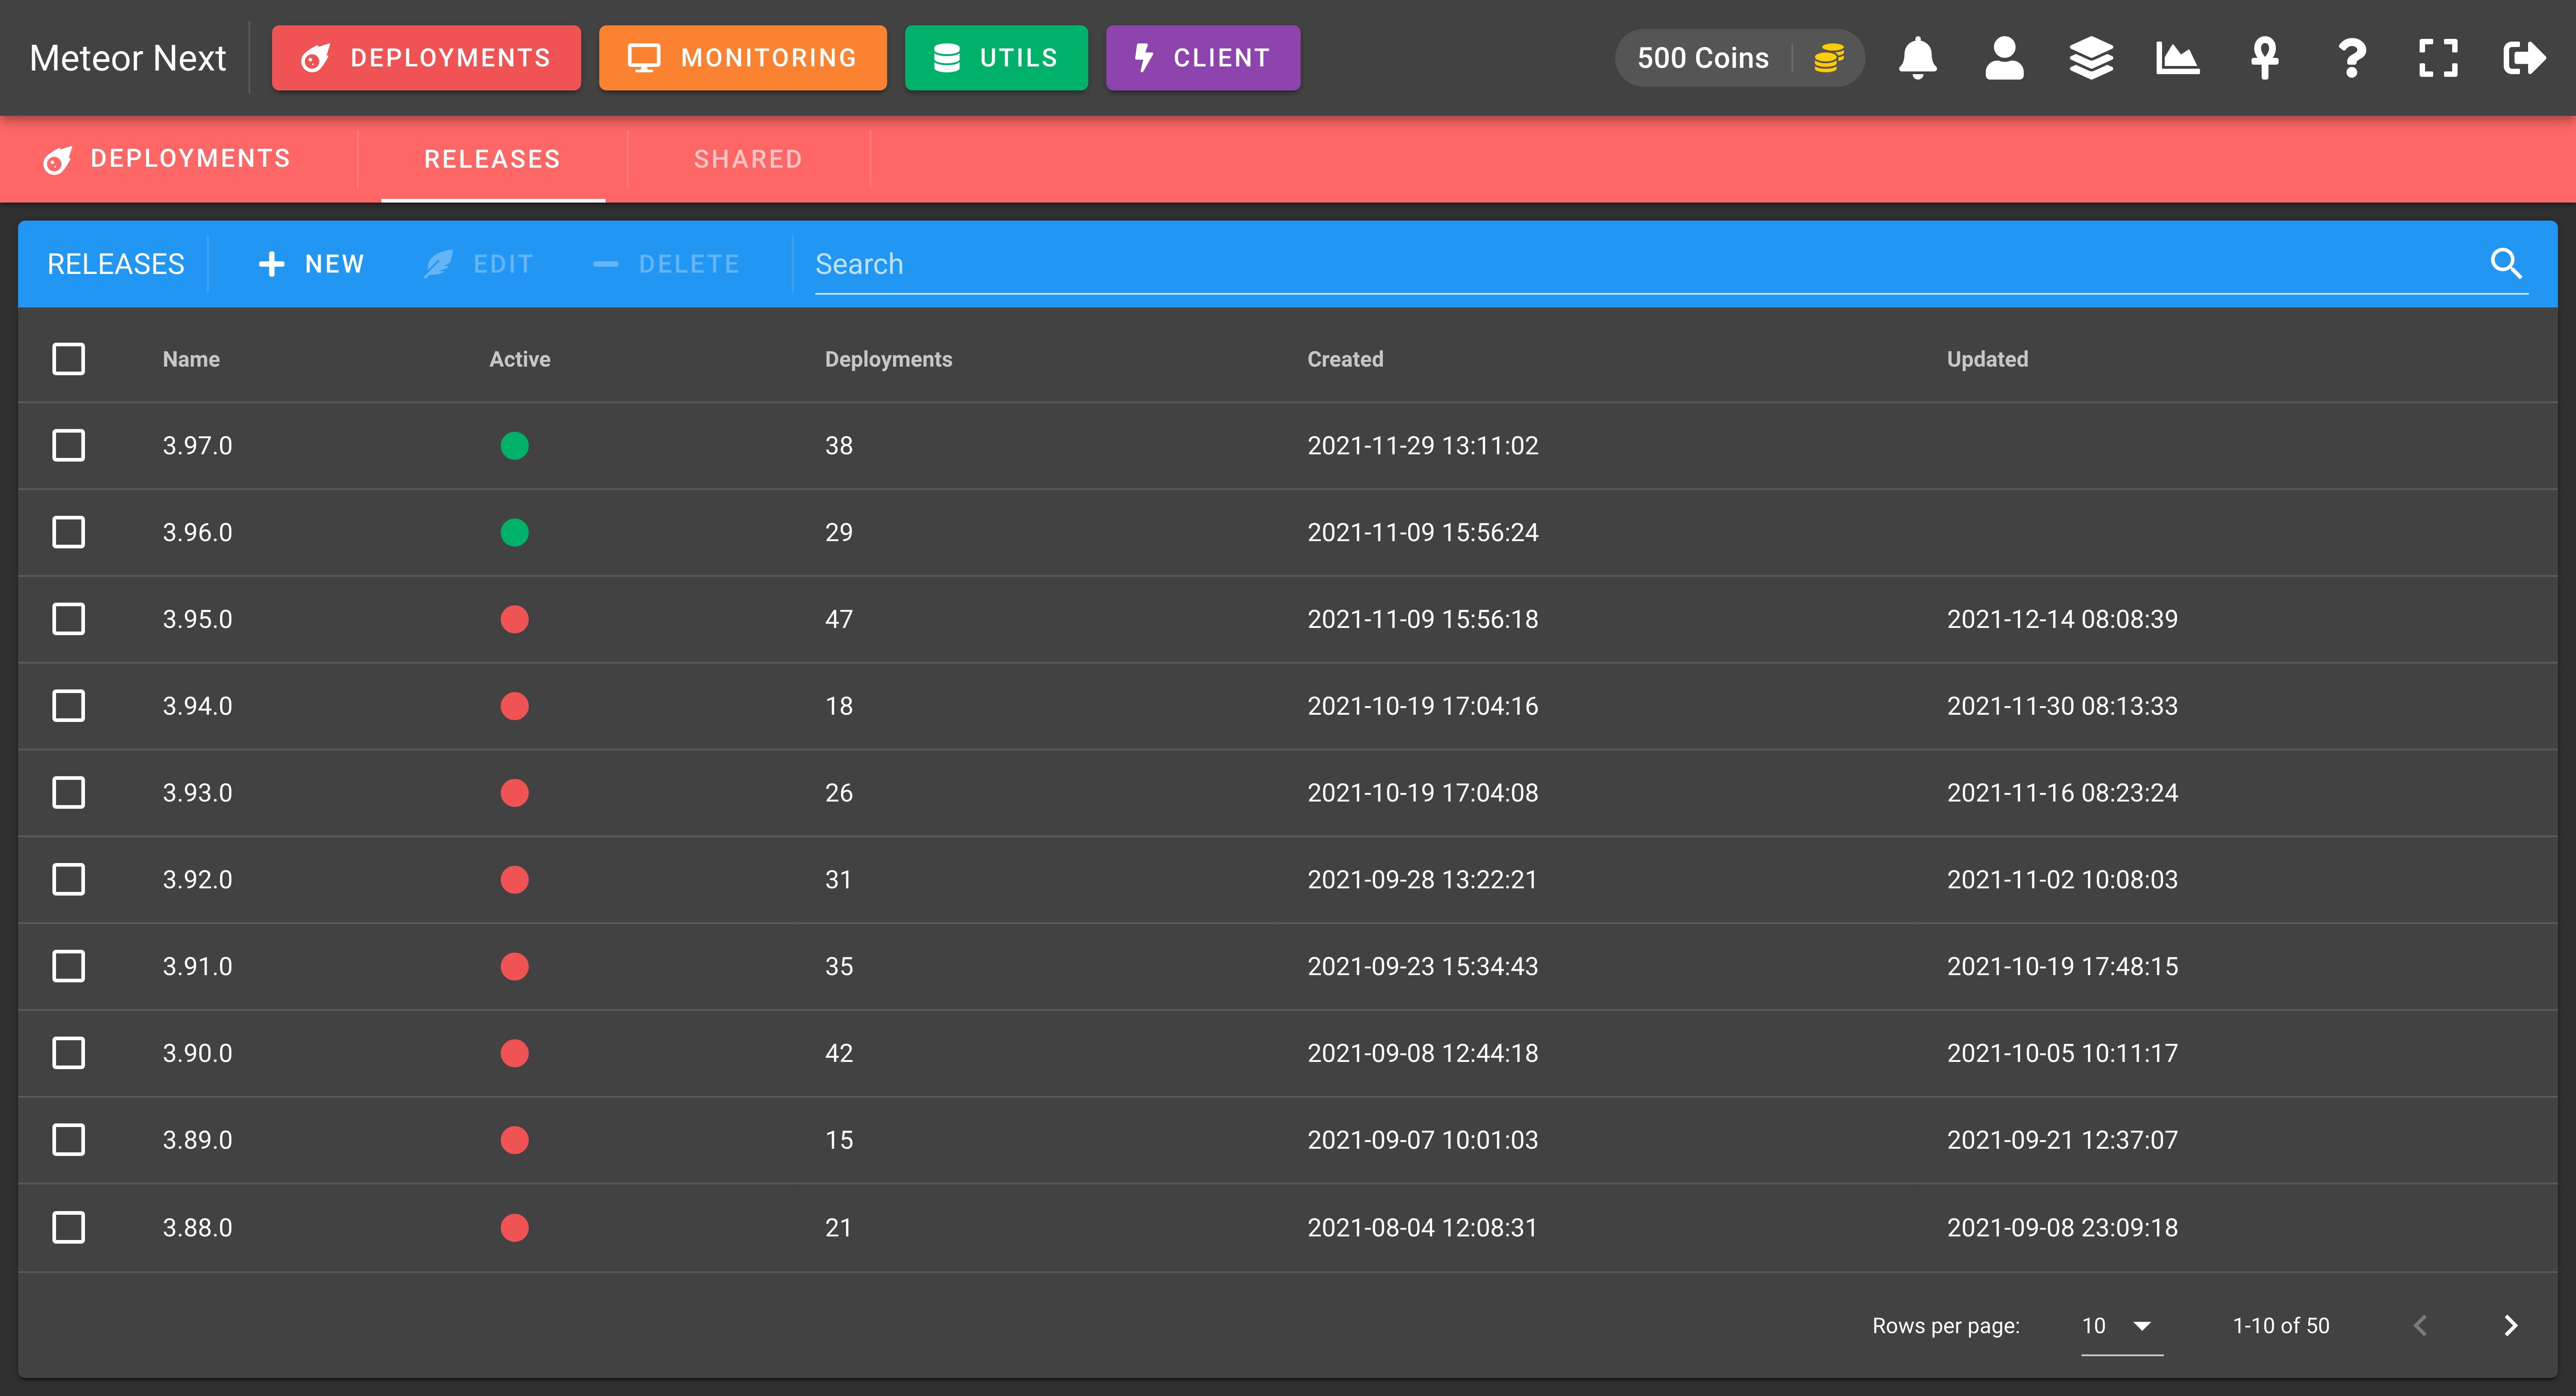Click the 1-10 of 50 pagination text
The width and height of the screenshot is (2576, 1396).
tap(2281, 1325)
